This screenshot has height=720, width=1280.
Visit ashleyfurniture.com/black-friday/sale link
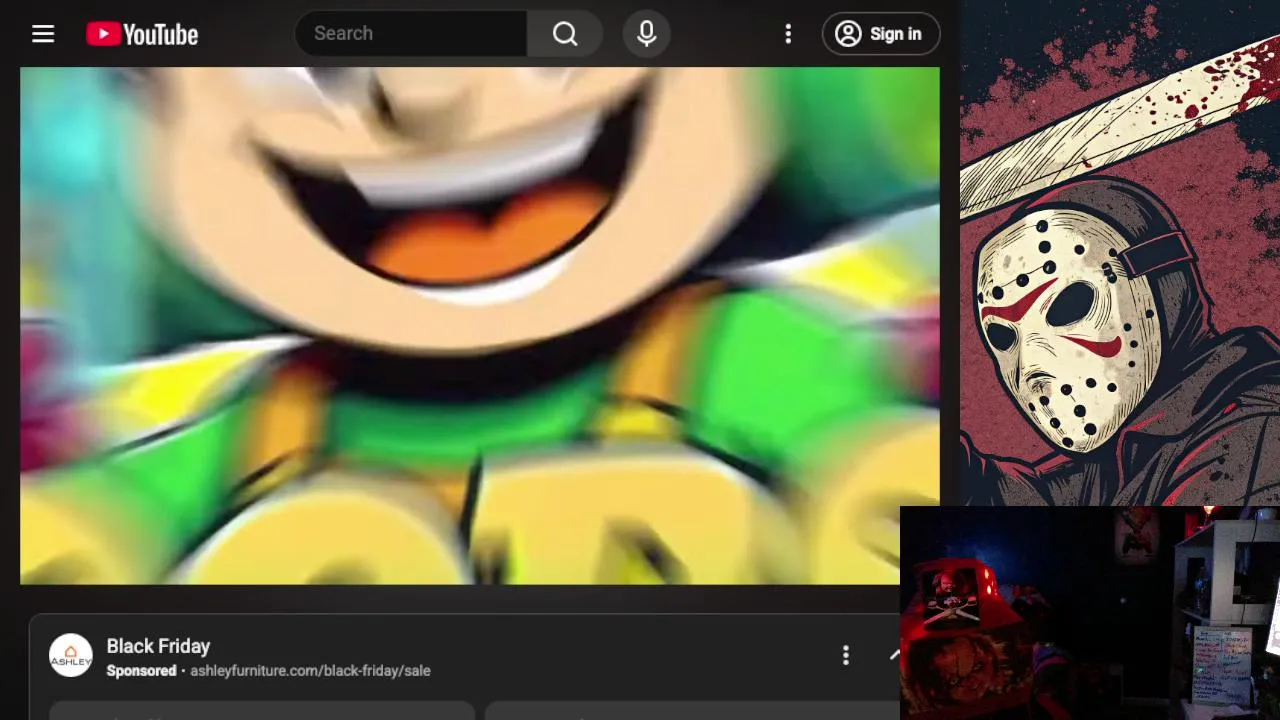310,671
